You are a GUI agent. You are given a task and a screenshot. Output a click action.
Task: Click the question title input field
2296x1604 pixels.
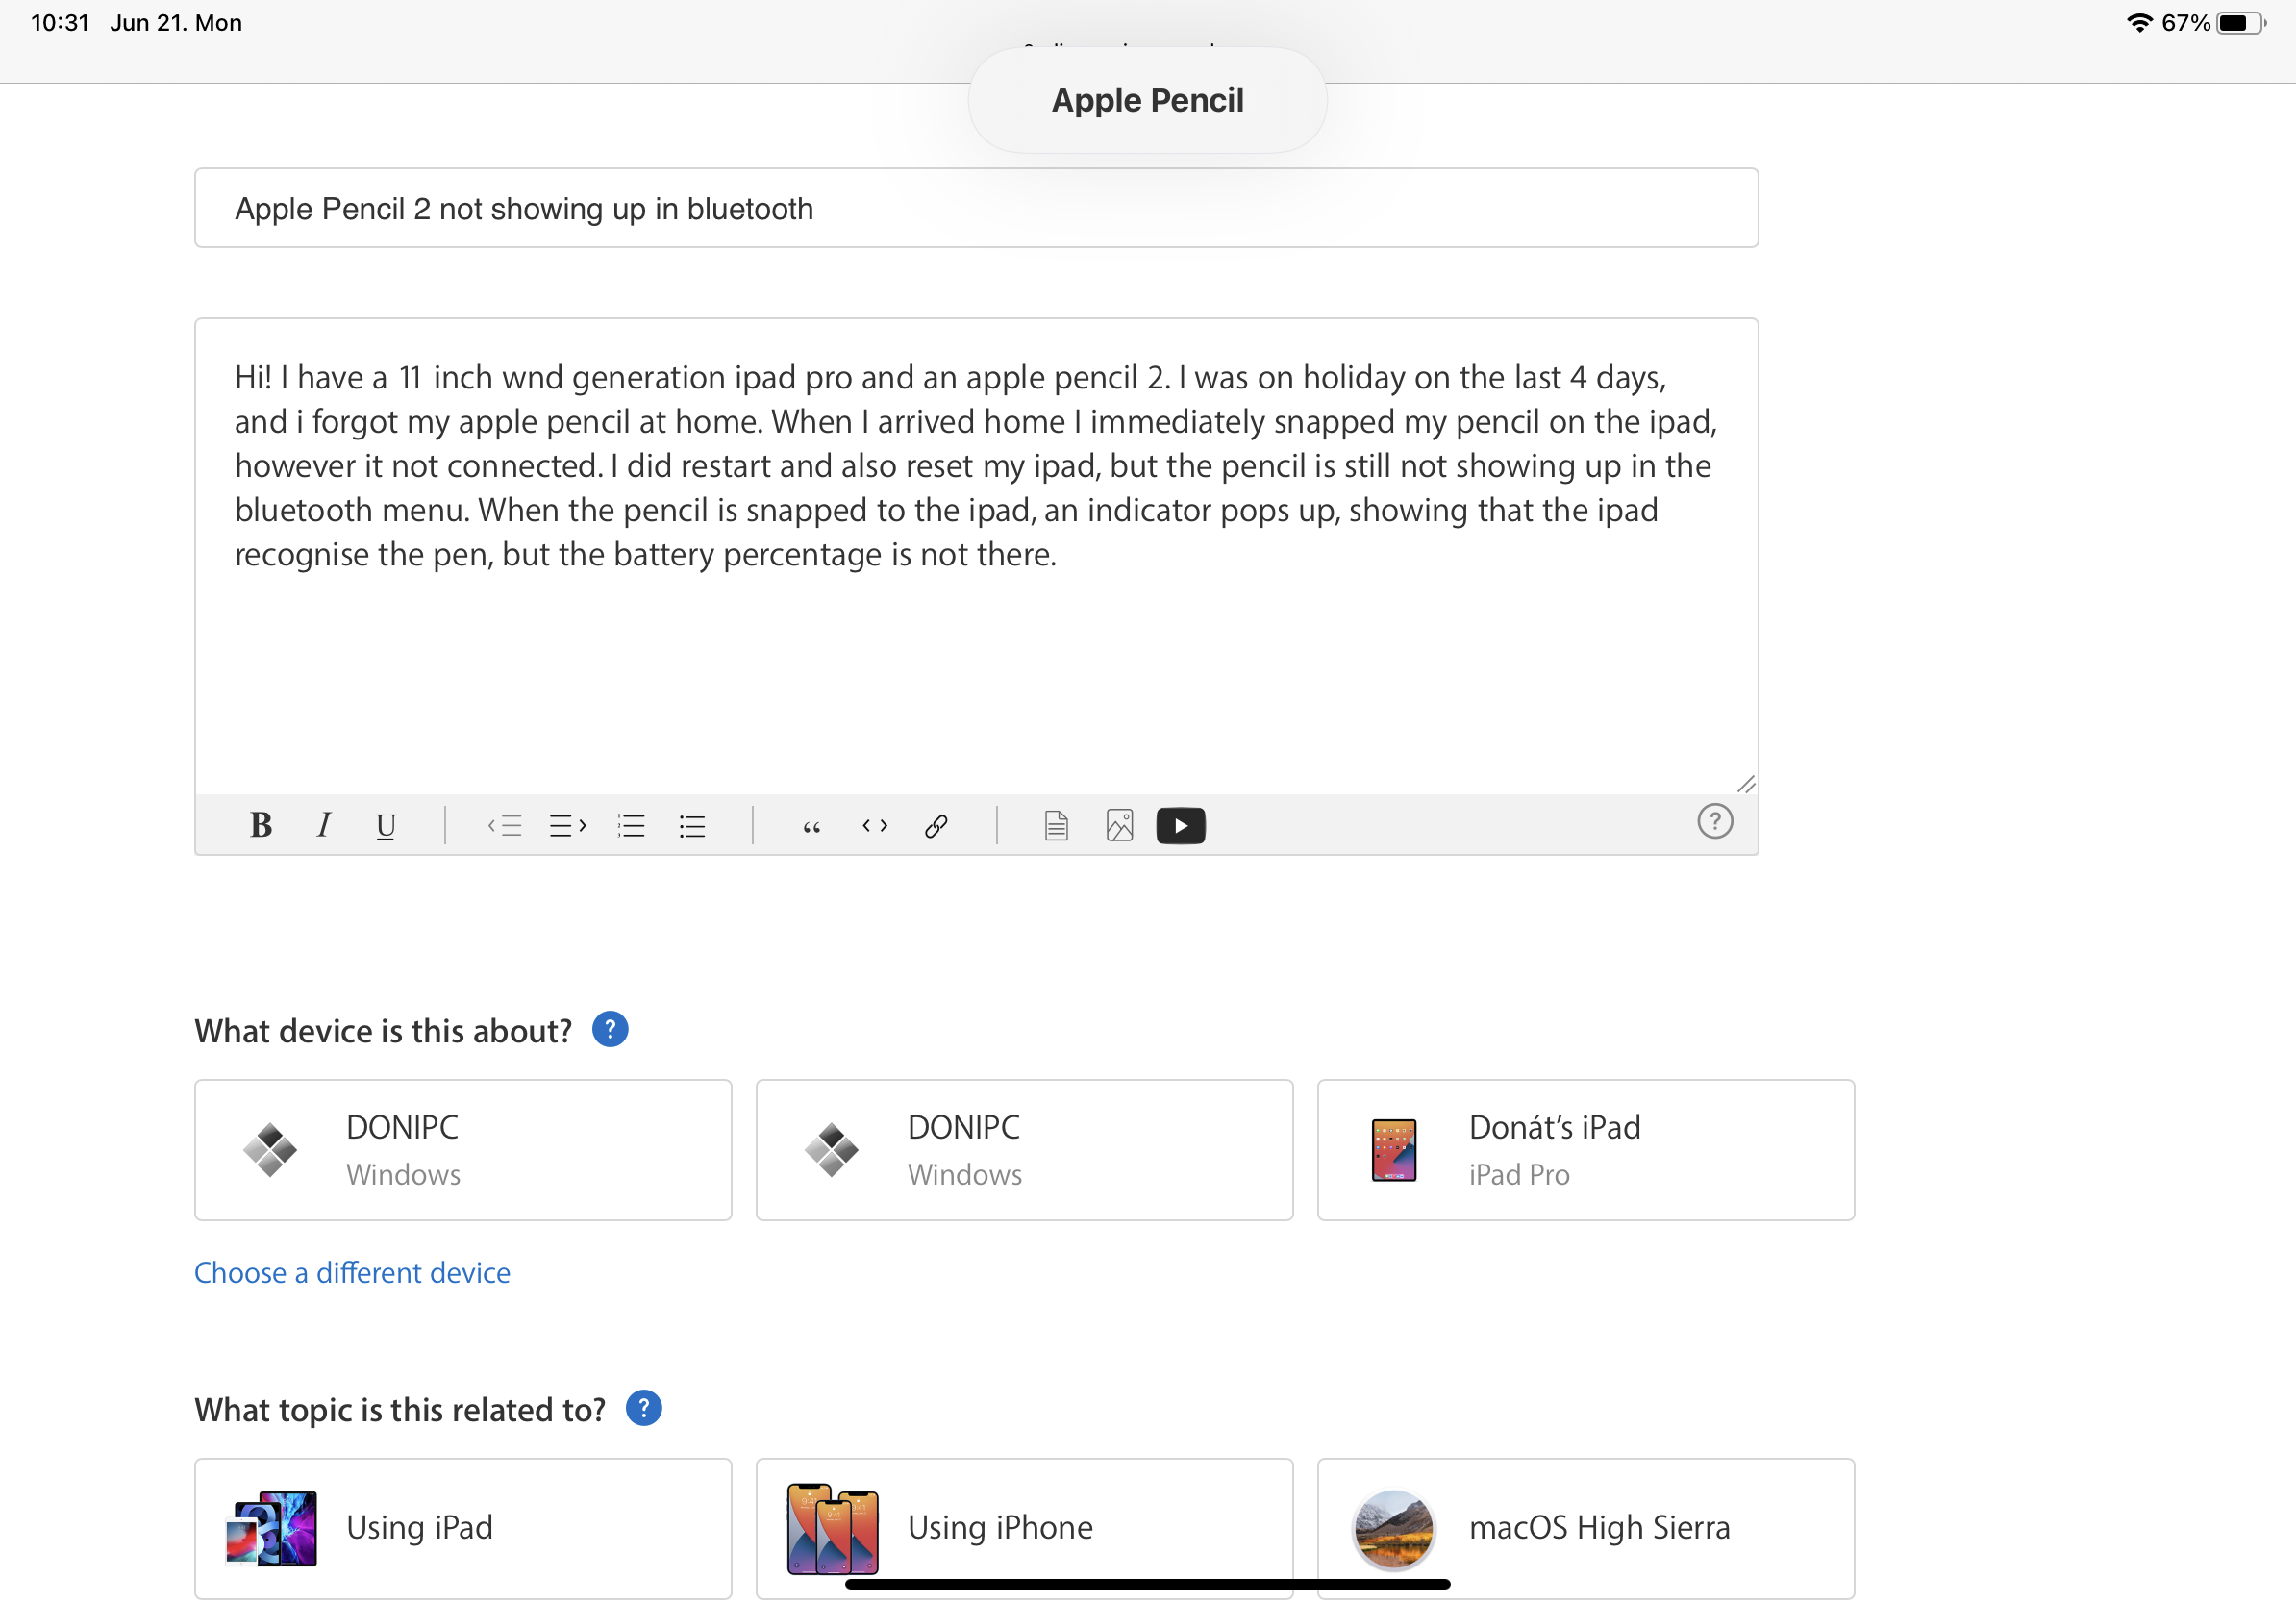tap(975, 208)
